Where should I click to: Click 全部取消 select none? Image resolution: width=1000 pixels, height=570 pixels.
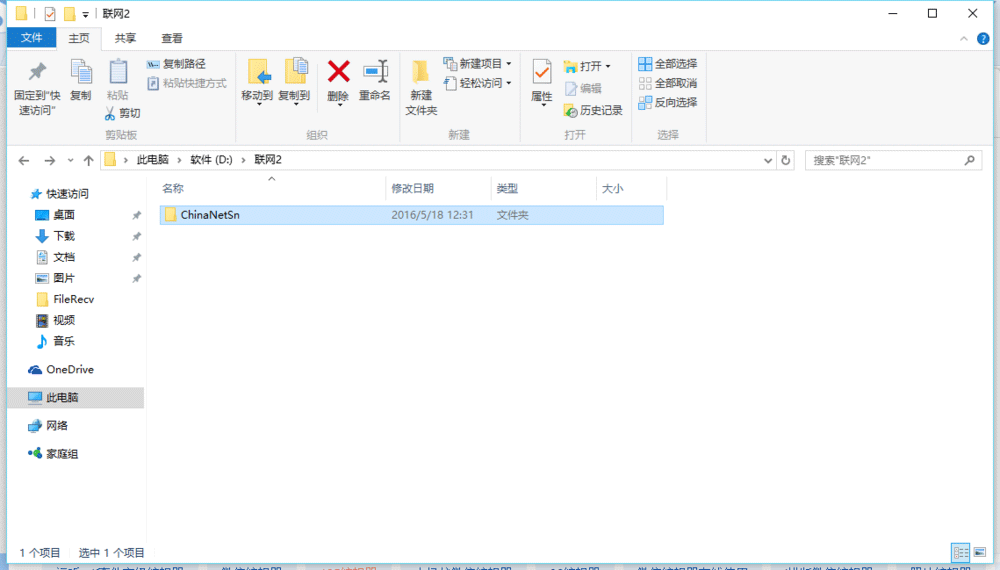(x=668, y=83)
